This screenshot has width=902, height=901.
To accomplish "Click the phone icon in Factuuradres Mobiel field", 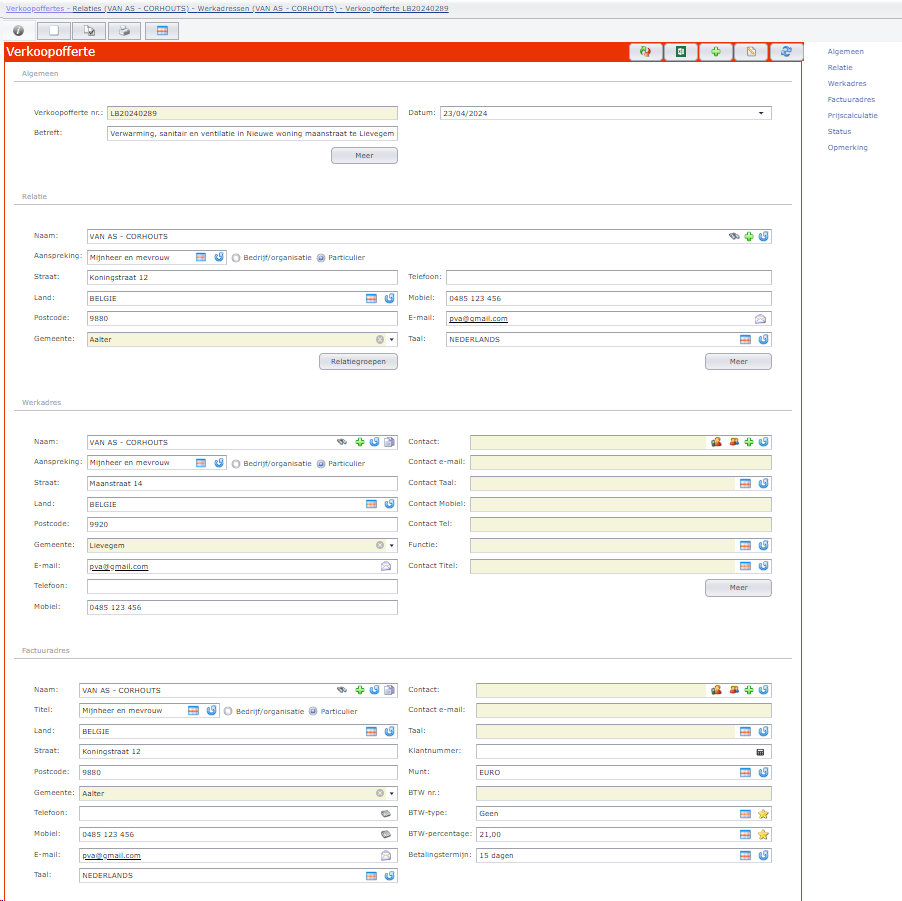I will coord(386,834).
